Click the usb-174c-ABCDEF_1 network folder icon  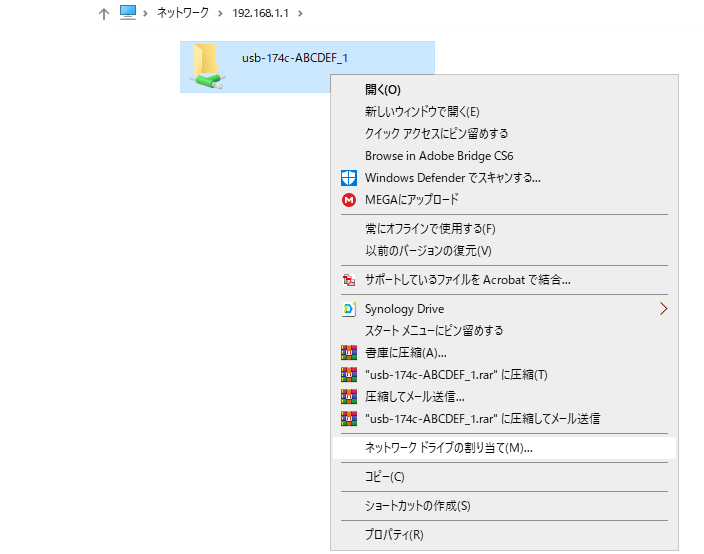click(x=207, y=66)
